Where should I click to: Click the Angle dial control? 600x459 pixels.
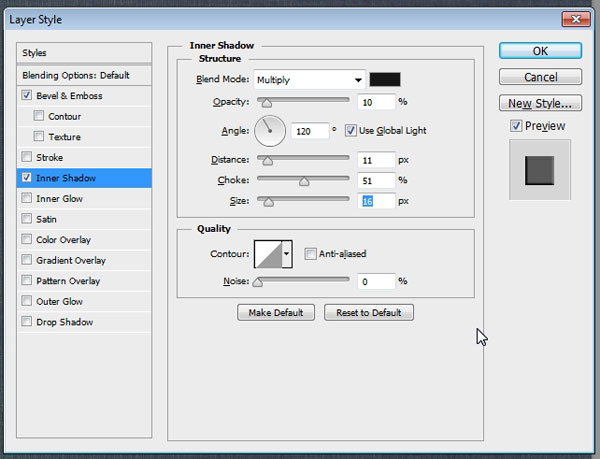[x=270, y=129]
